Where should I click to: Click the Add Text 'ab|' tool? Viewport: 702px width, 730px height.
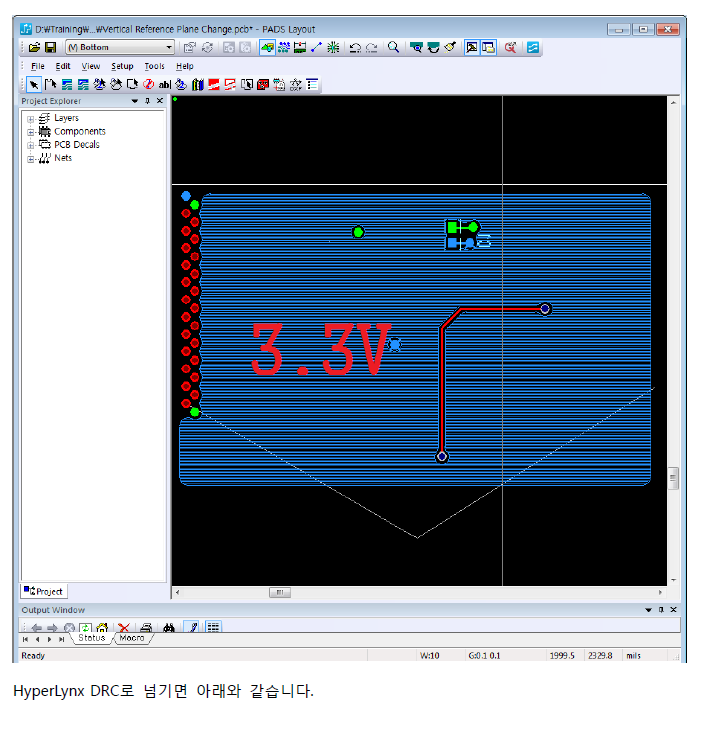[165, 84]
